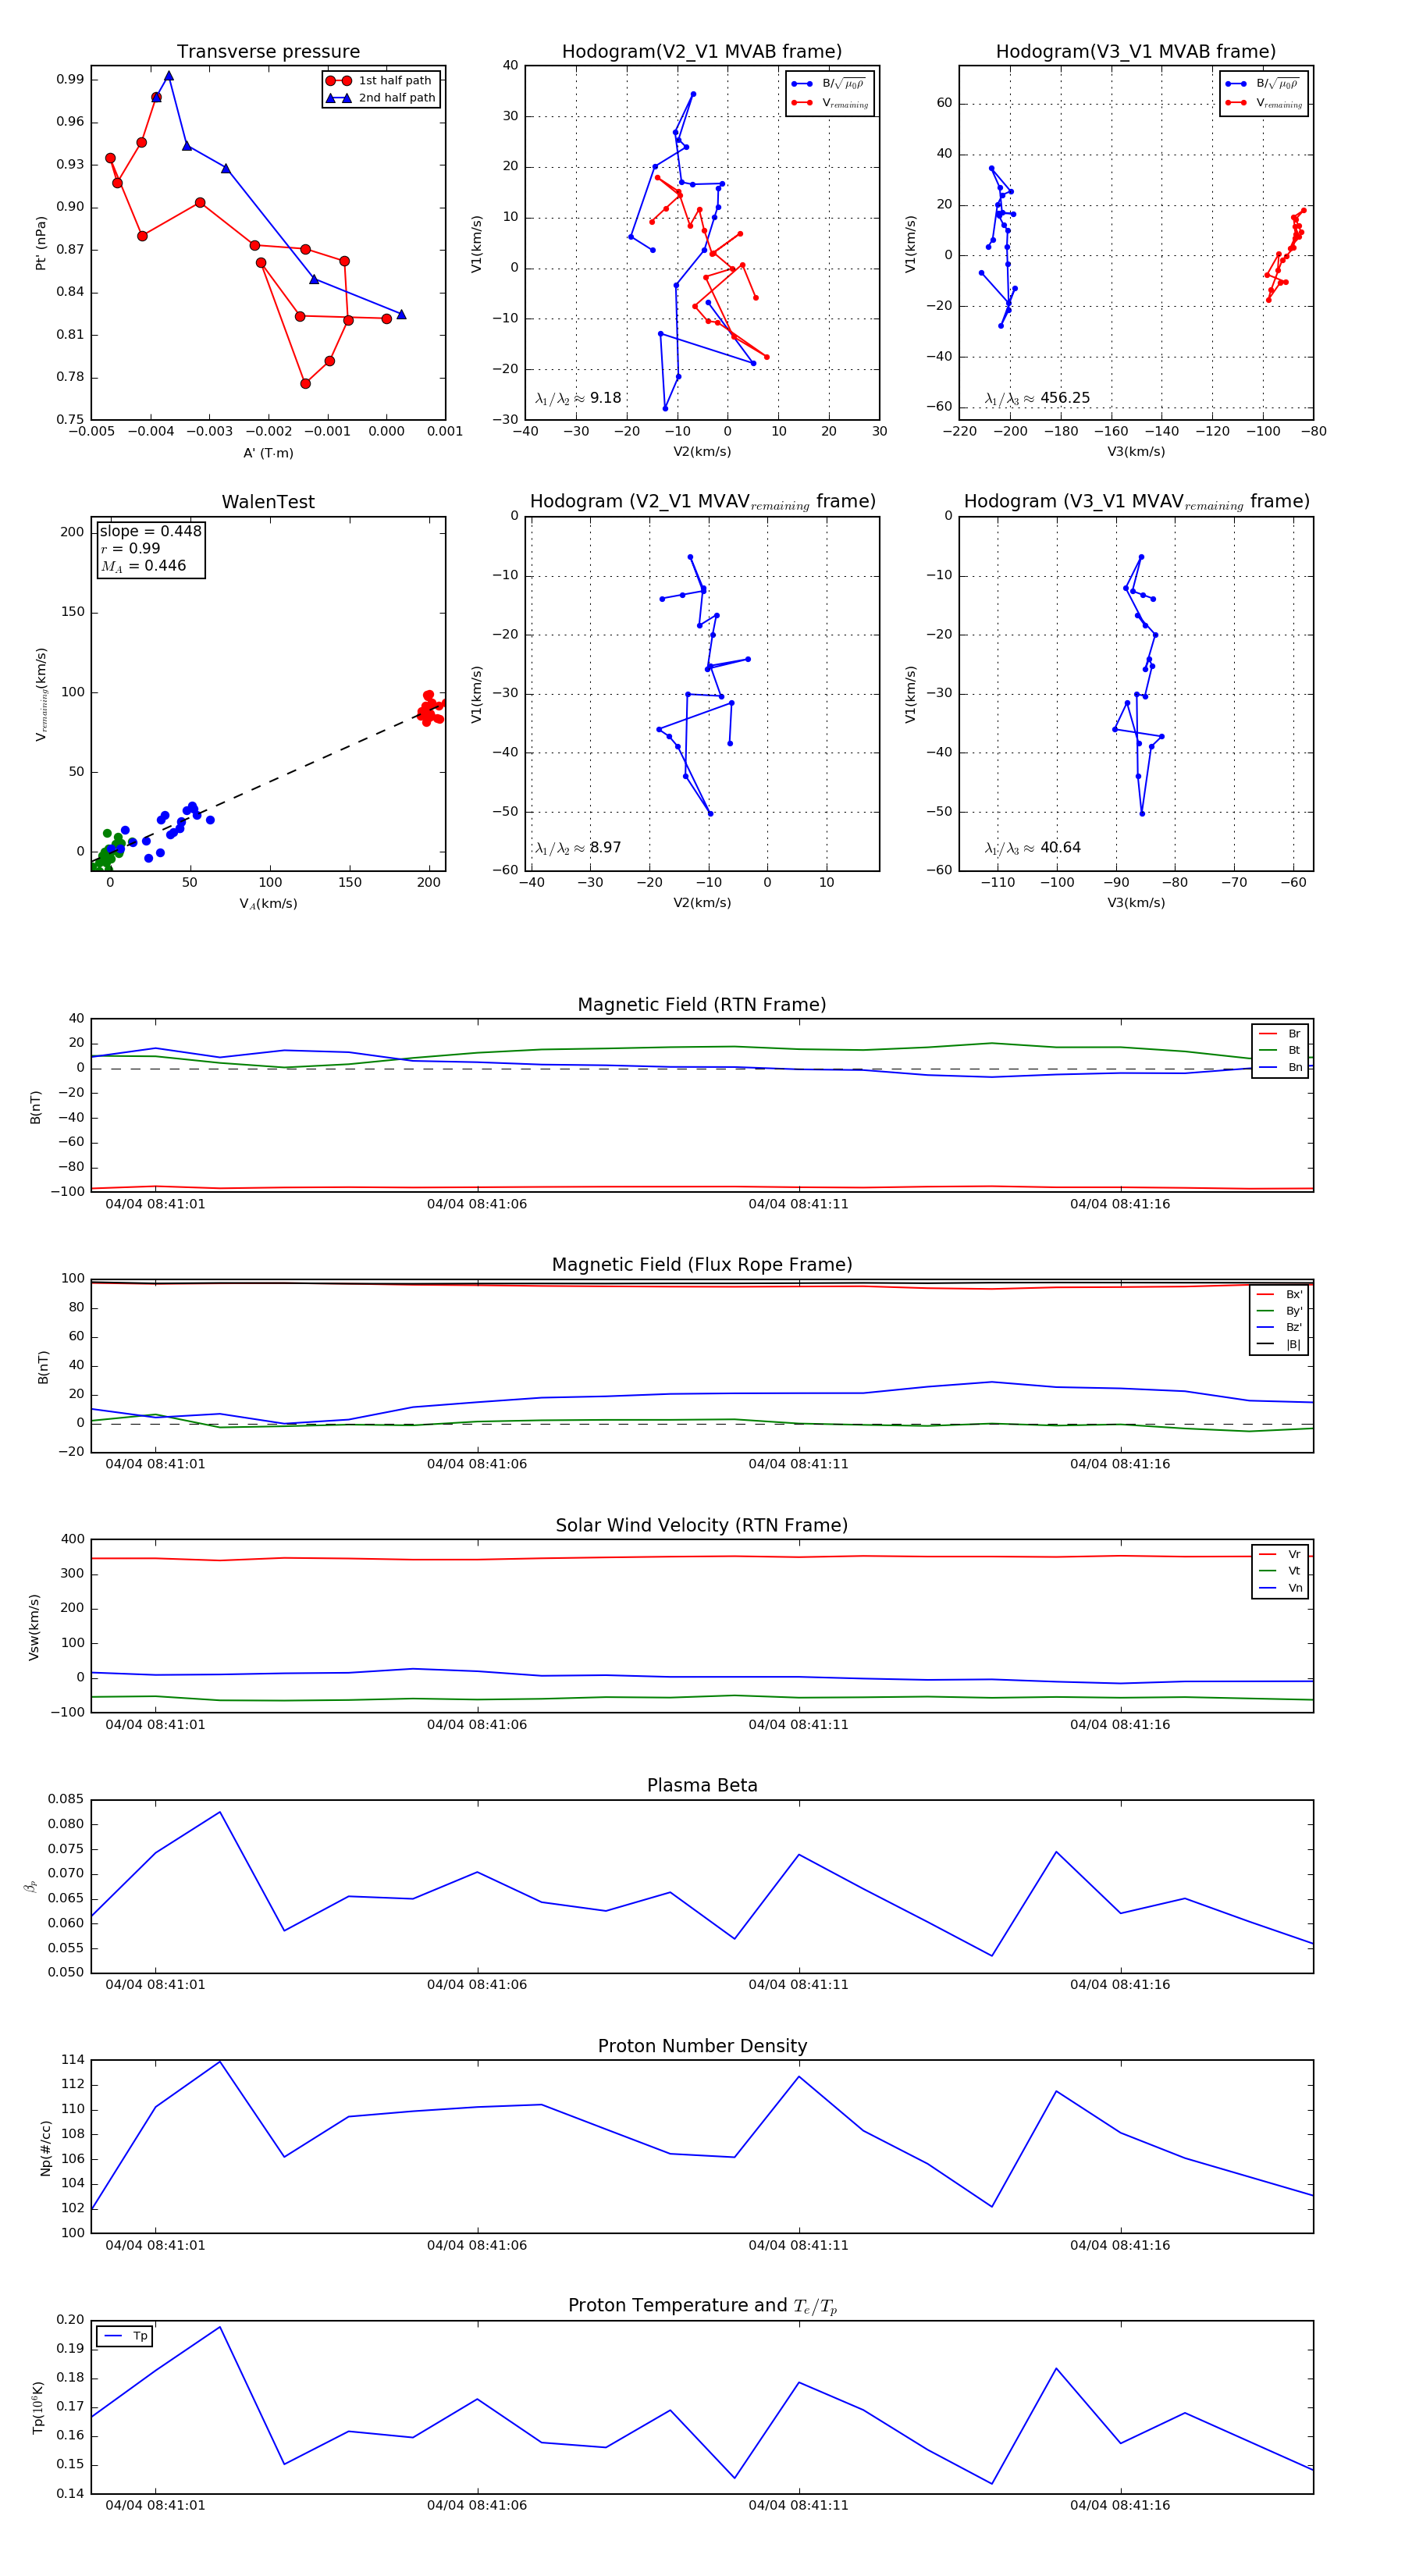The height and width of the screenshot is (2576, 1405).
Task: Click the Pt' (nPa) axis label
Action: click(41, 243)
